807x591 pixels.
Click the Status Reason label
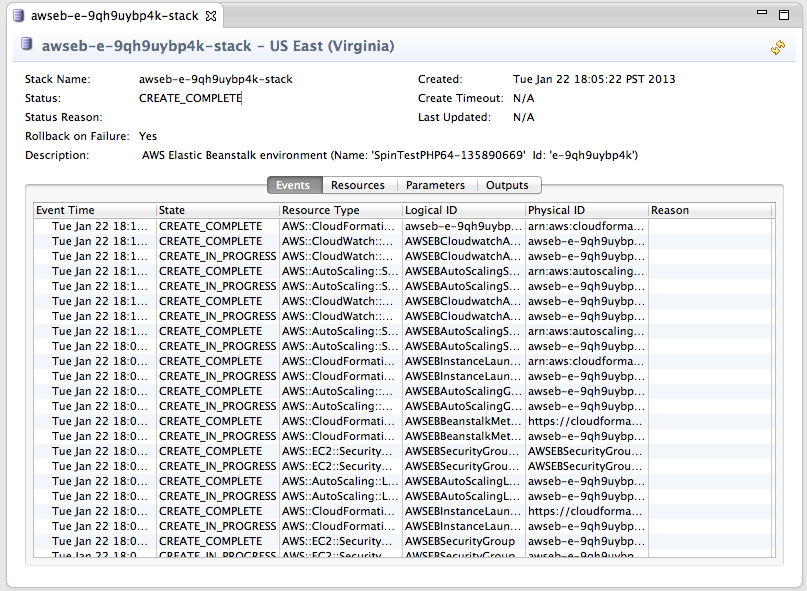coord(64,117)
